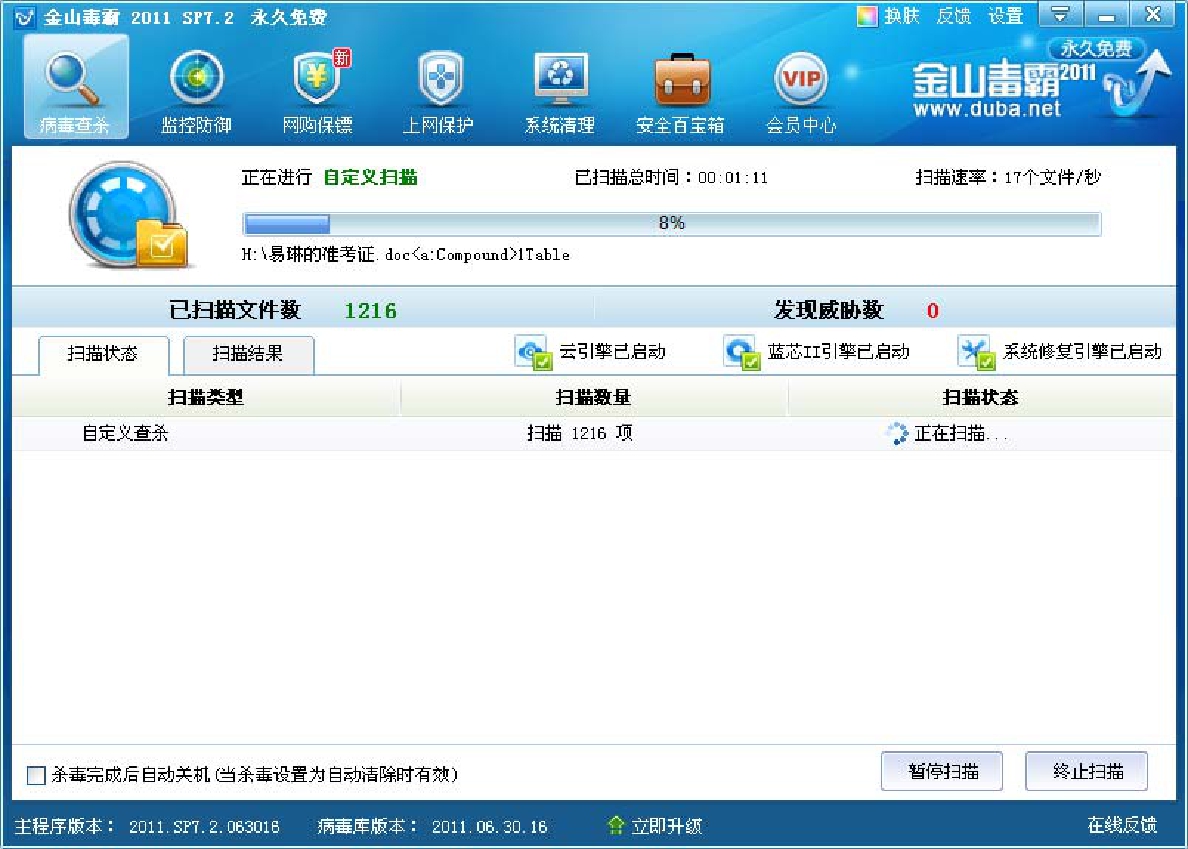The image size is (1188, 849).
Task: Click the 终止扫描 stop scan button
Action: (x=1086, y=771)
